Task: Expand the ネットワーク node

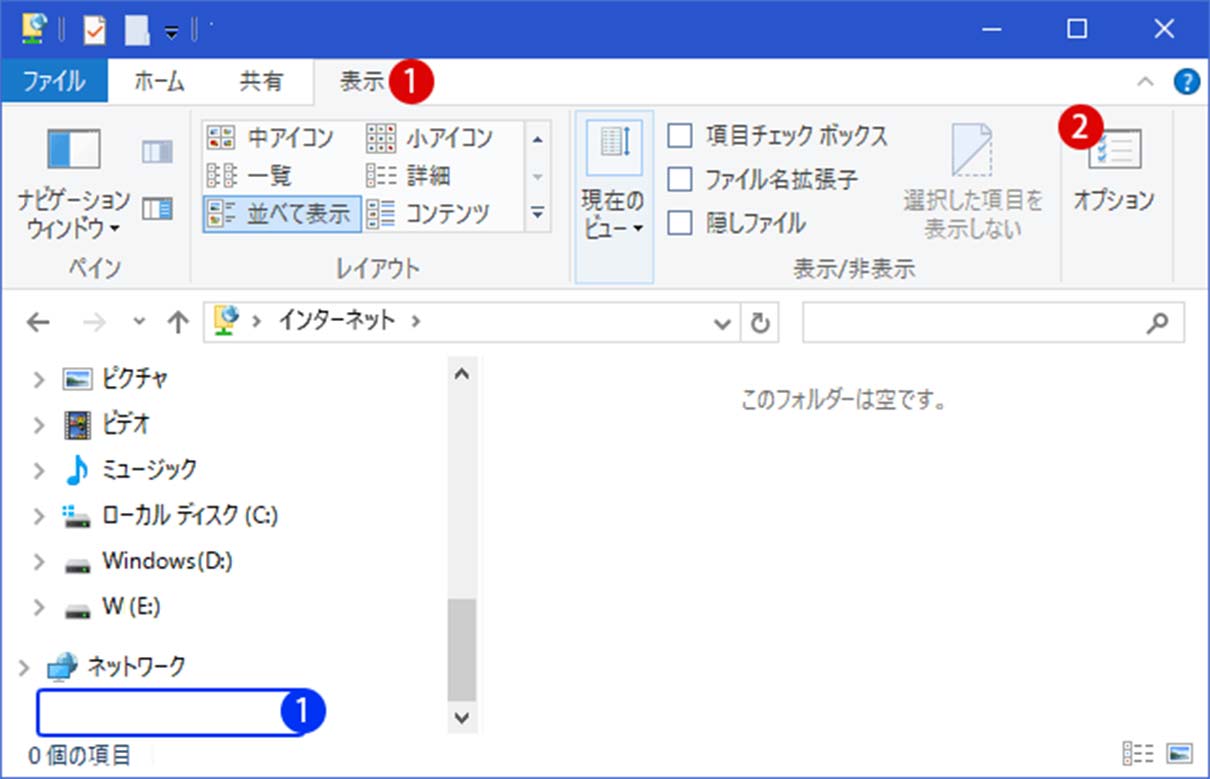Action: click(x=24, y=666)
